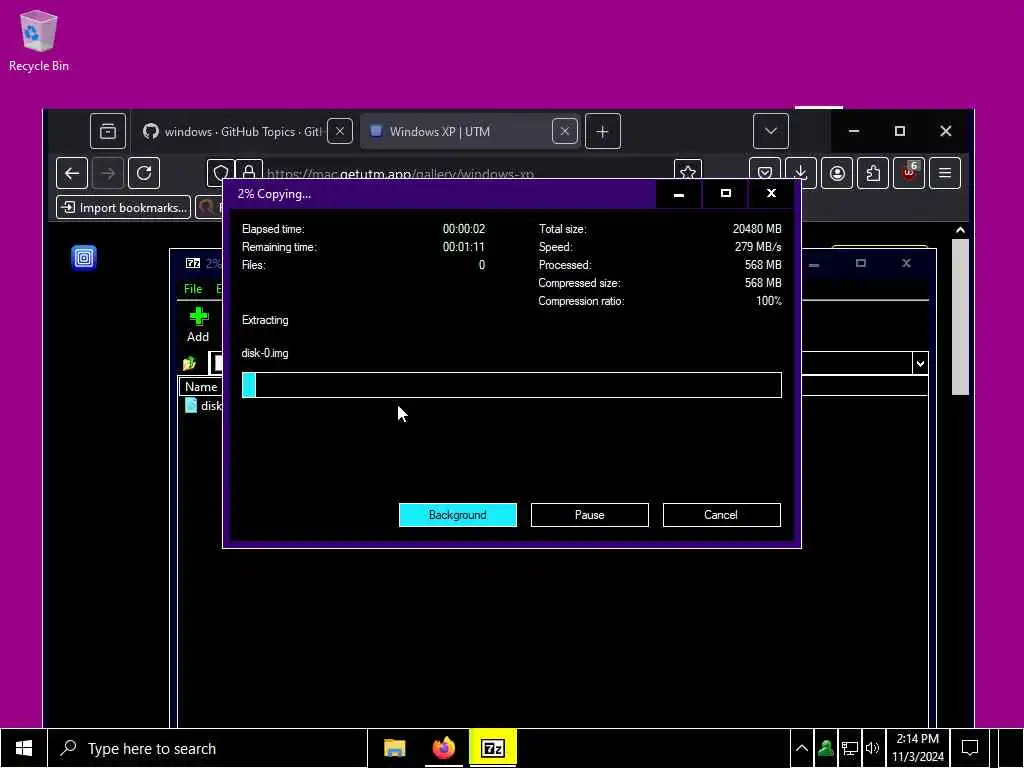Open the notification action center

coord(970,748)
